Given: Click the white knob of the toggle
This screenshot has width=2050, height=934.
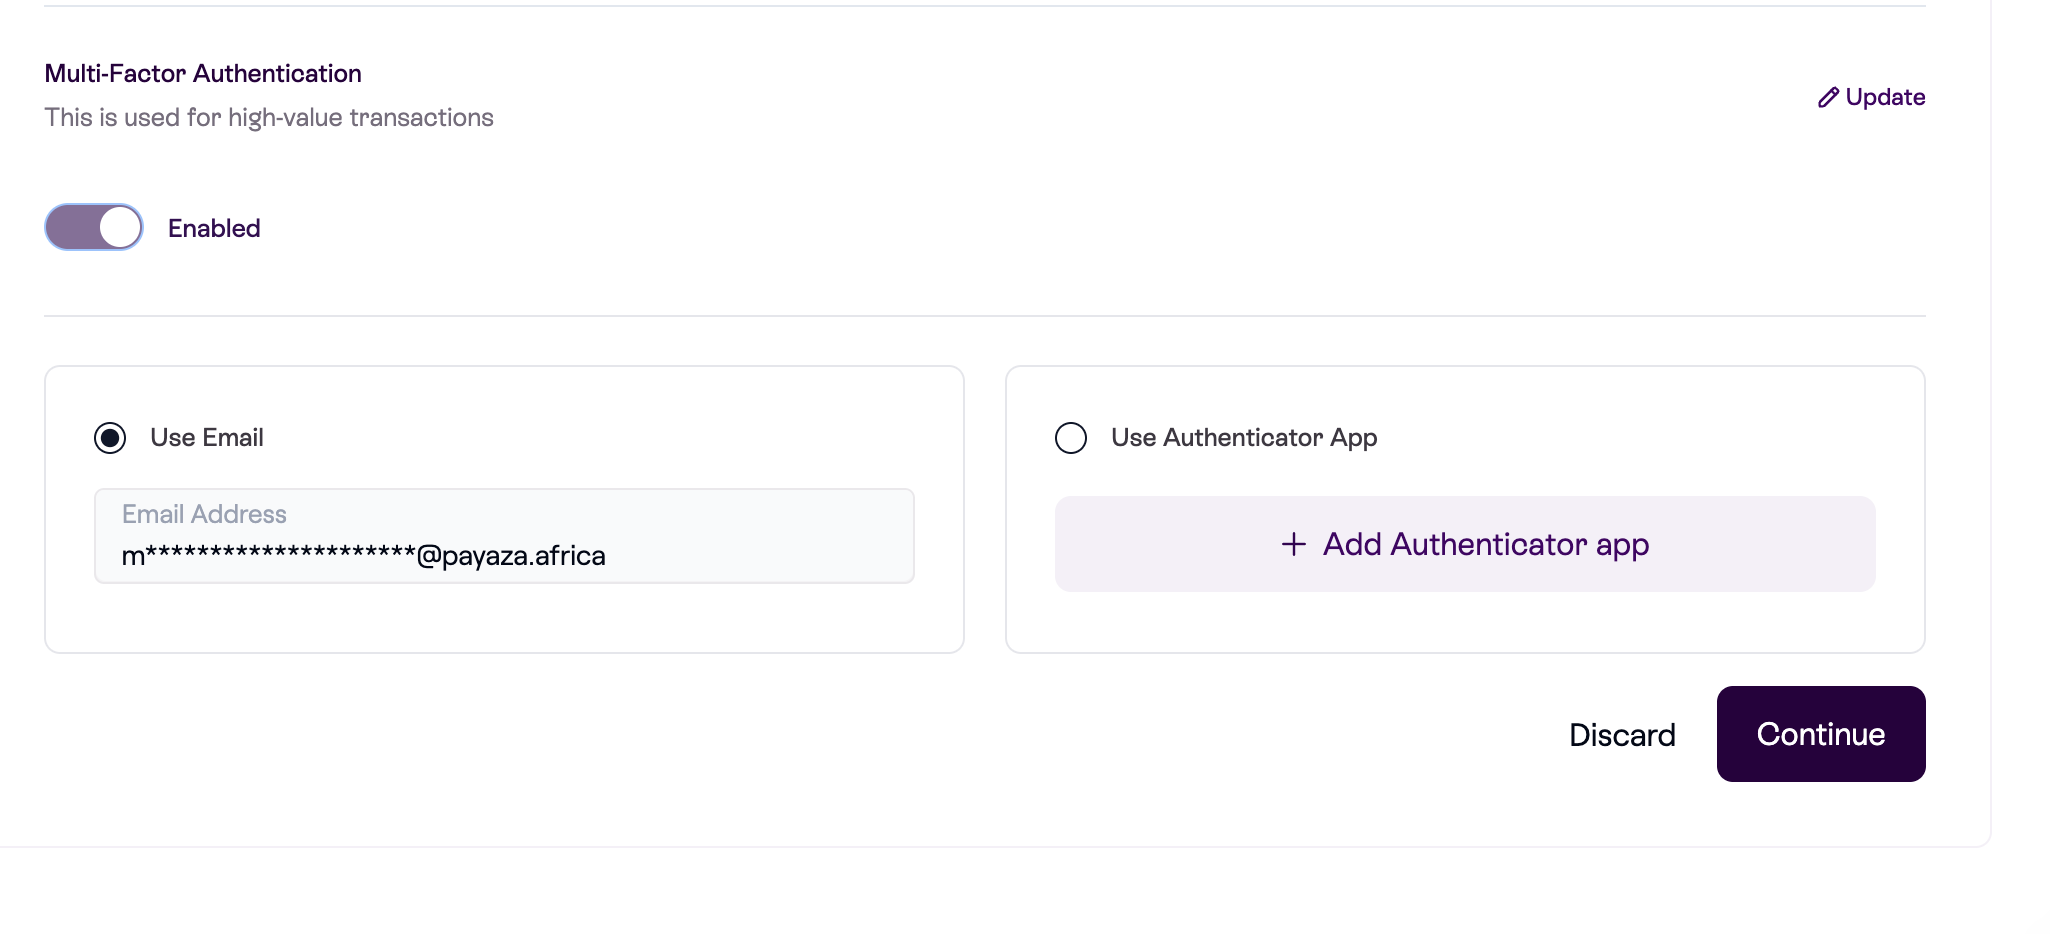Looking at the screenshot, I should click(120, 227).
